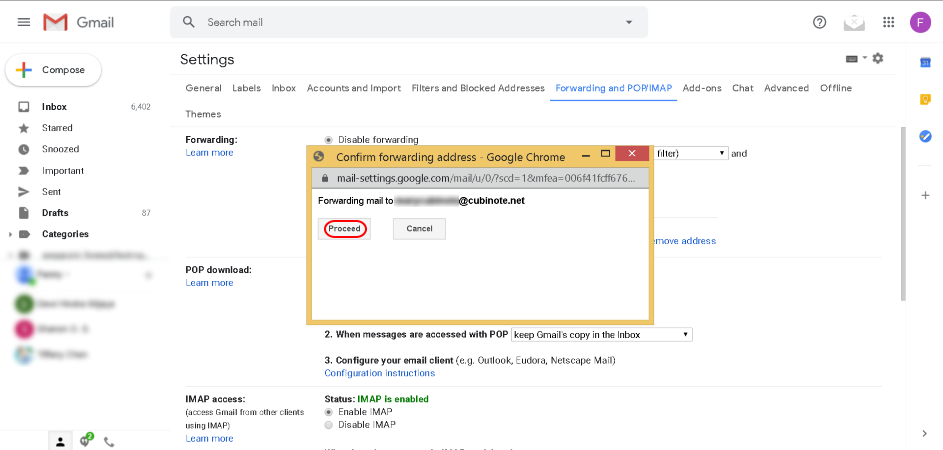Click the Important label marker icon
943x450 pixels.
(x=23, y=171)
